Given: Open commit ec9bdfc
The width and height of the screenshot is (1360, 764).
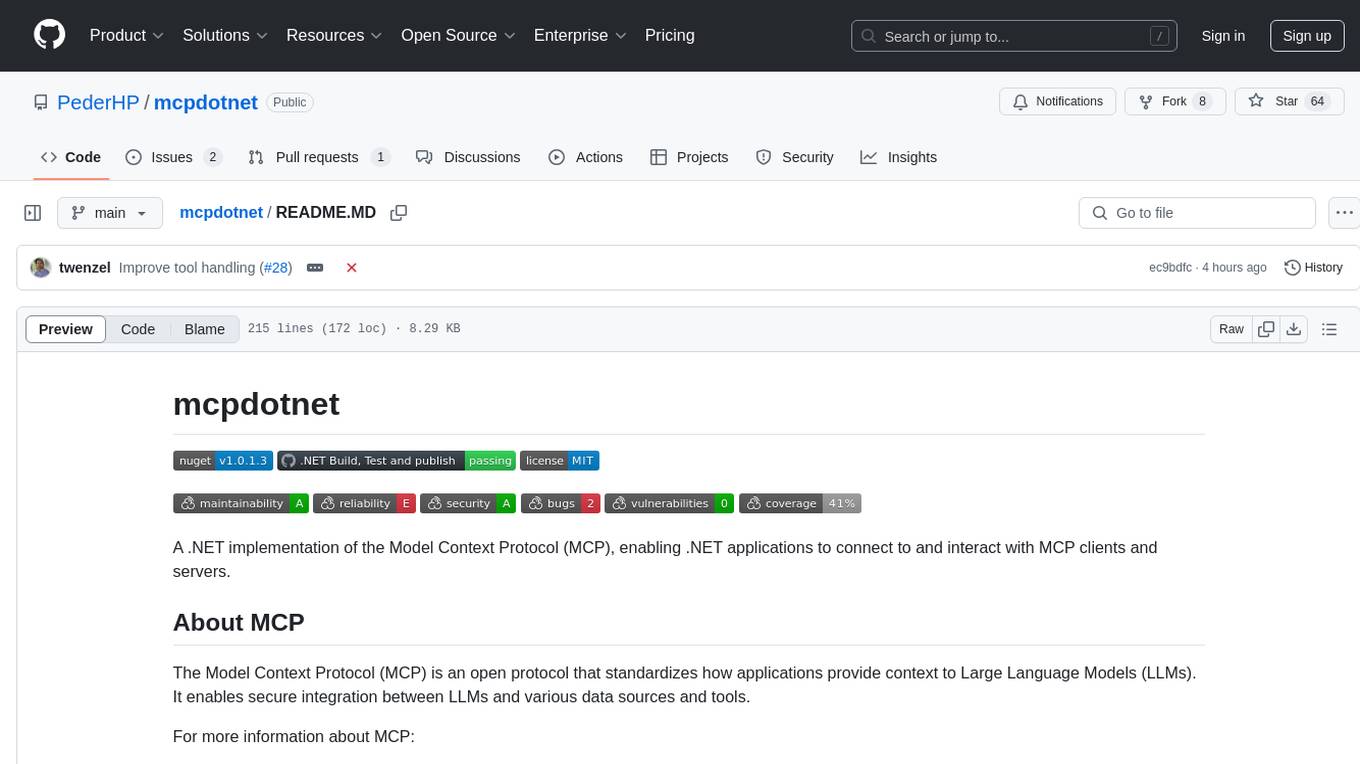Looking at the screenshot, I should click(x=1171, y=268).
